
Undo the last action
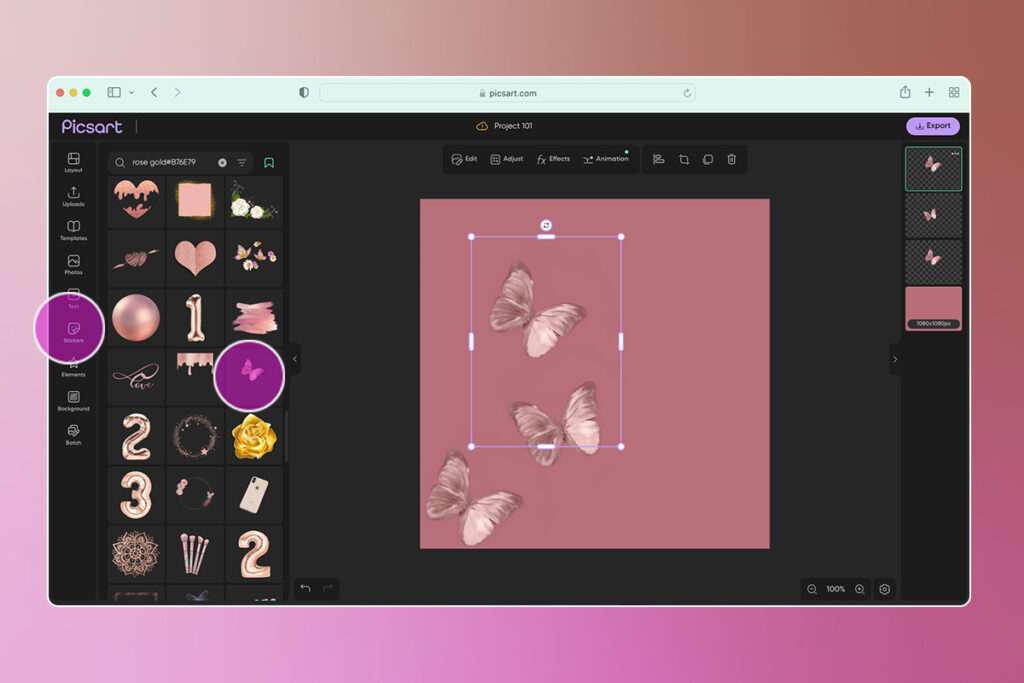tap(305, 589)
